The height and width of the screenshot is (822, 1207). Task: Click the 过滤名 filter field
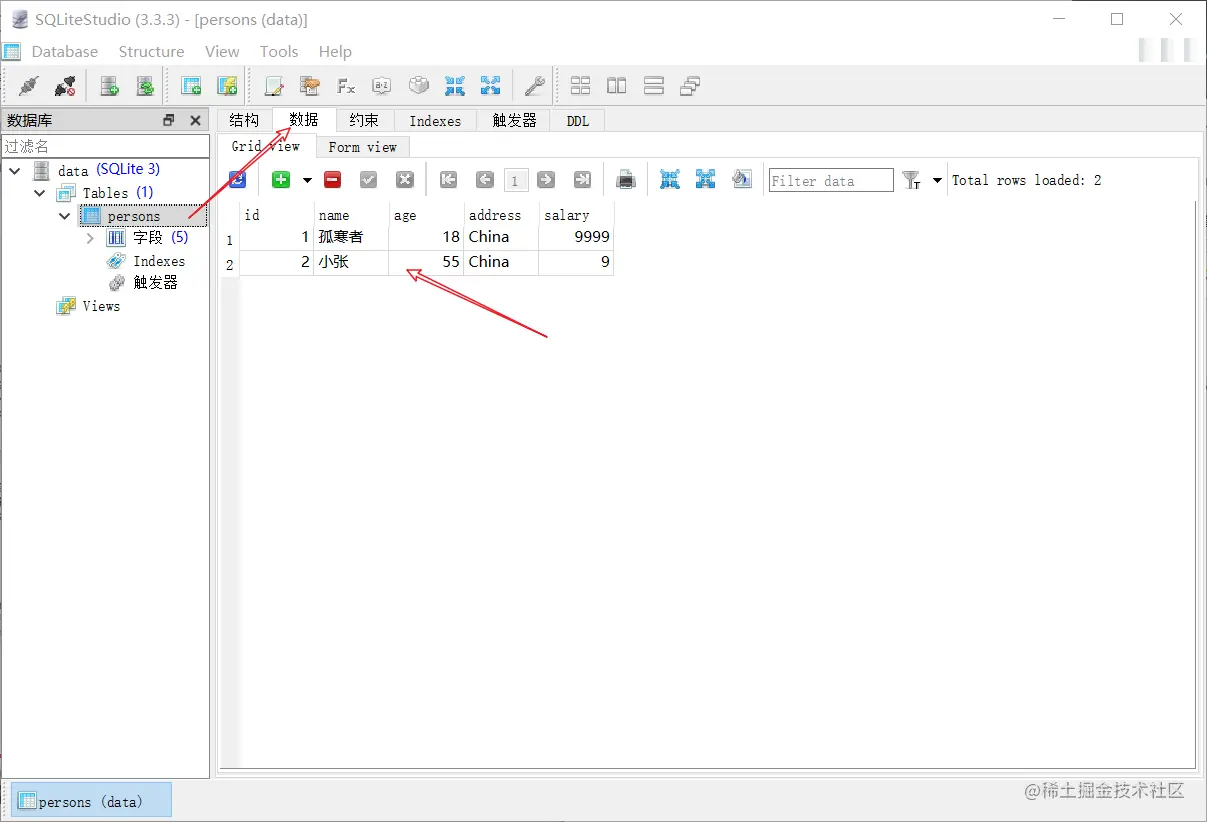(x=105, y=146)
